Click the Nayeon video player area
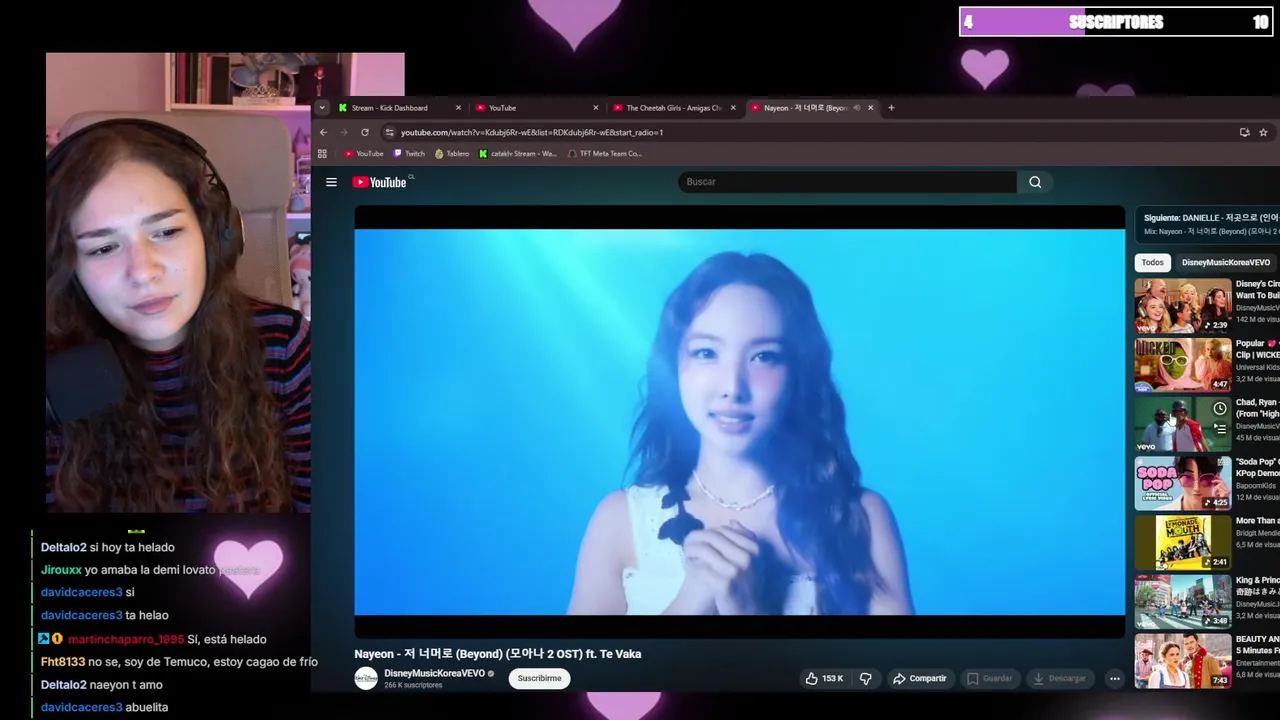1280x720 pixels. point(739,422)
